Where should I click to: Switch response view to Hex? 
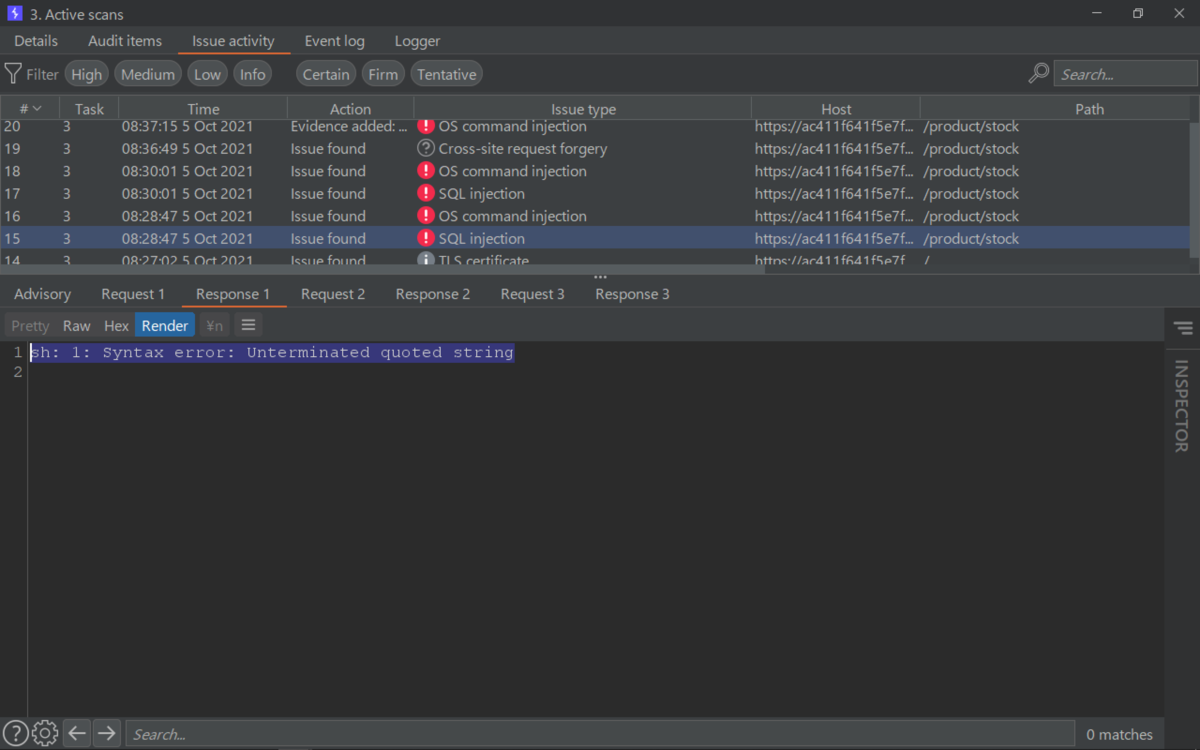tap(116, 325)
